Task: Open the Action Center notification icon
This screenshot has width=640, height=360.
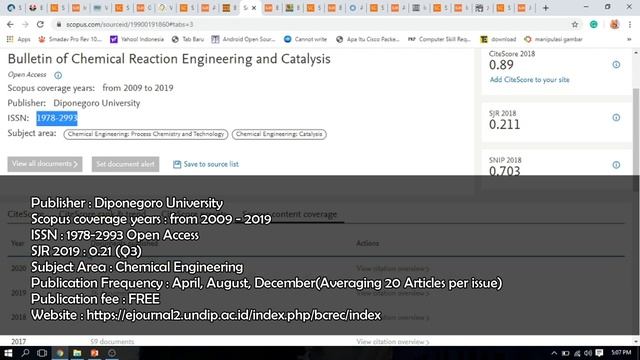Action: click(x=599, y=353)
